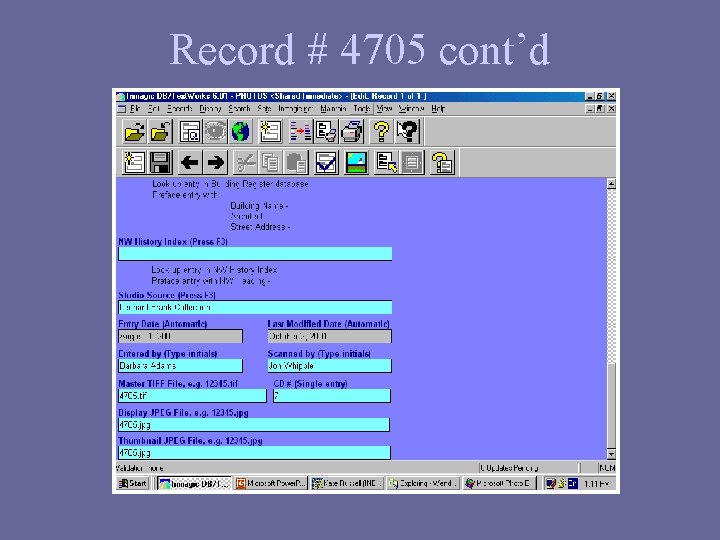Image resolution: width=720 pixels, height=540 pixels.
Task: Click the printer icon
Action: coord(352,132)
